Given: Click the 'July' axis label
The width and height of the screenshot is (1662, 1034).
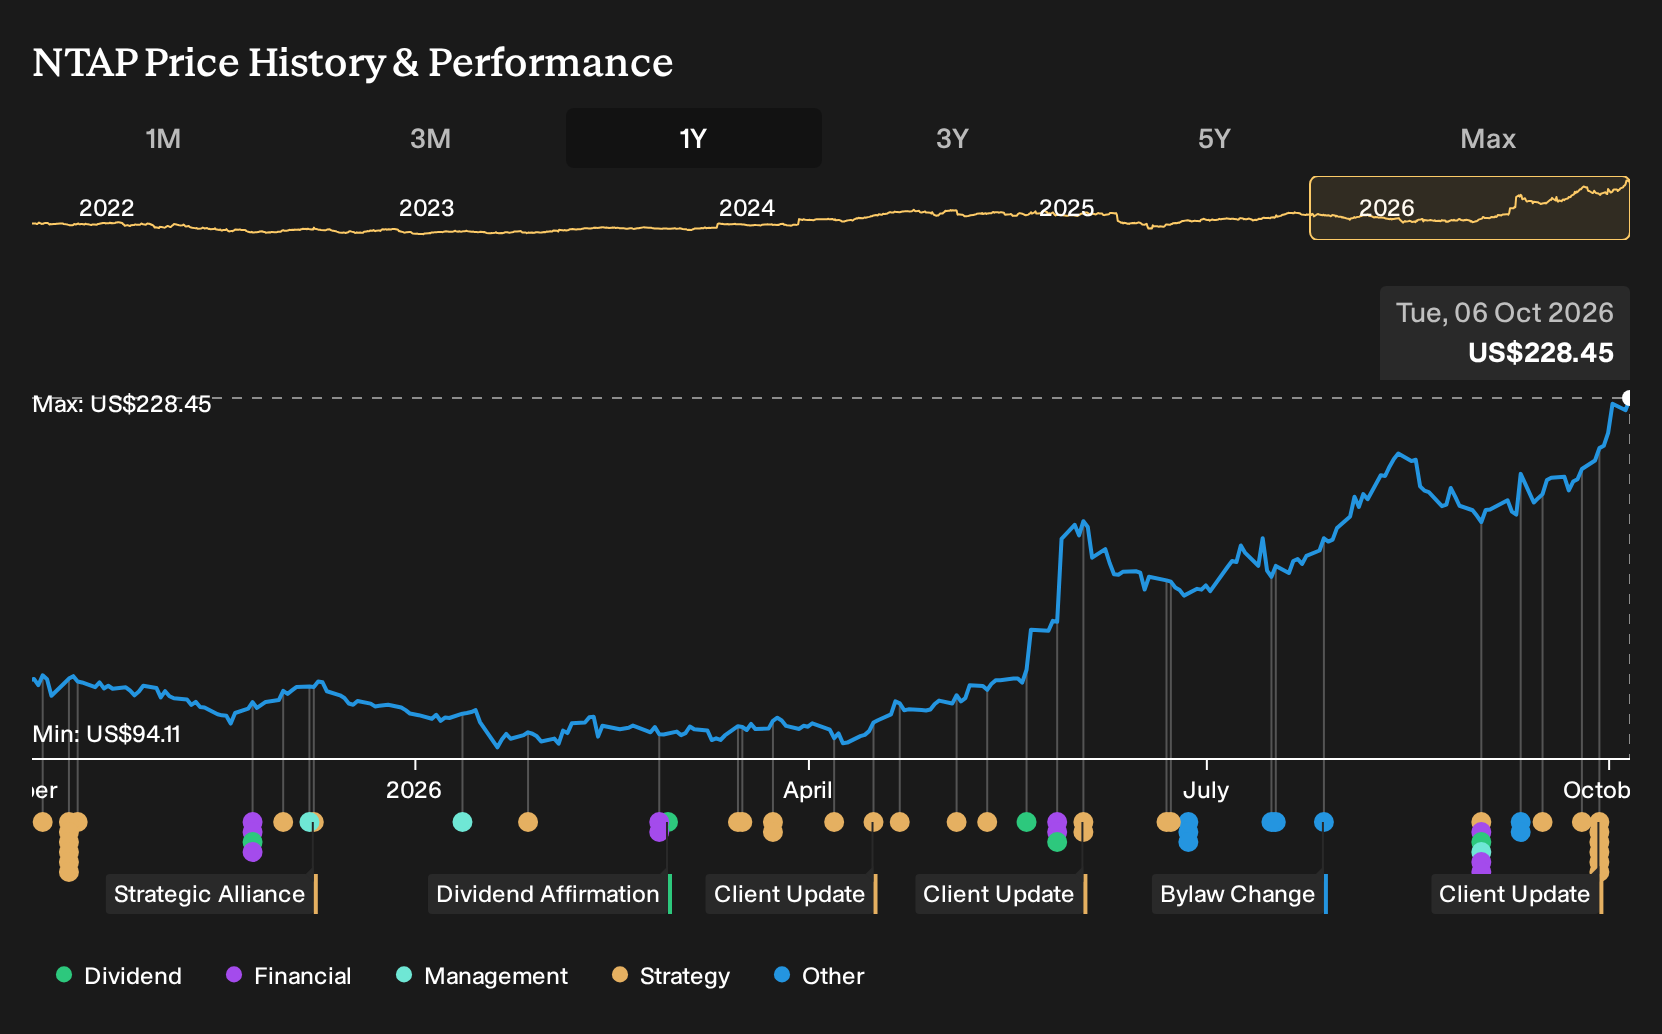Looking at the screenshot, I should coord(1206,790).
